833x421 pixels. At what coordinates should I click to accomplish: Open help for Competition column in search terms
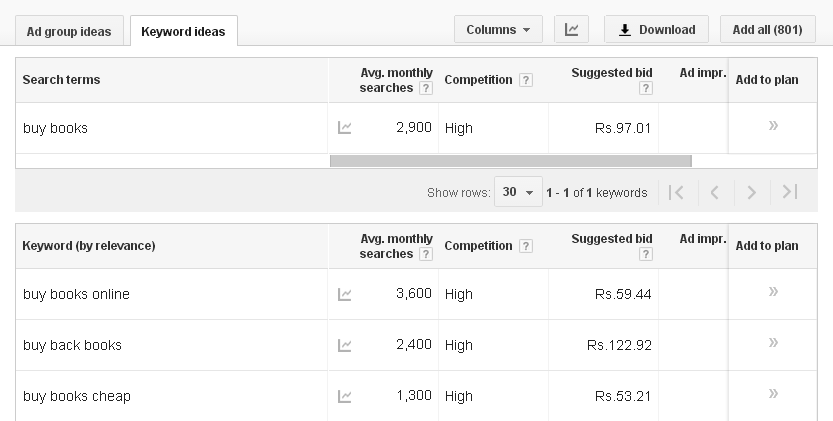tap(526, 80)
